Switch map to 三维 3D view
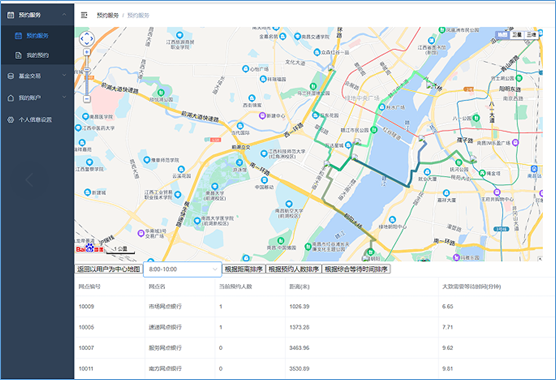This screenshot has width=556, height=380. pyautogui.click(x=531, y=34)
